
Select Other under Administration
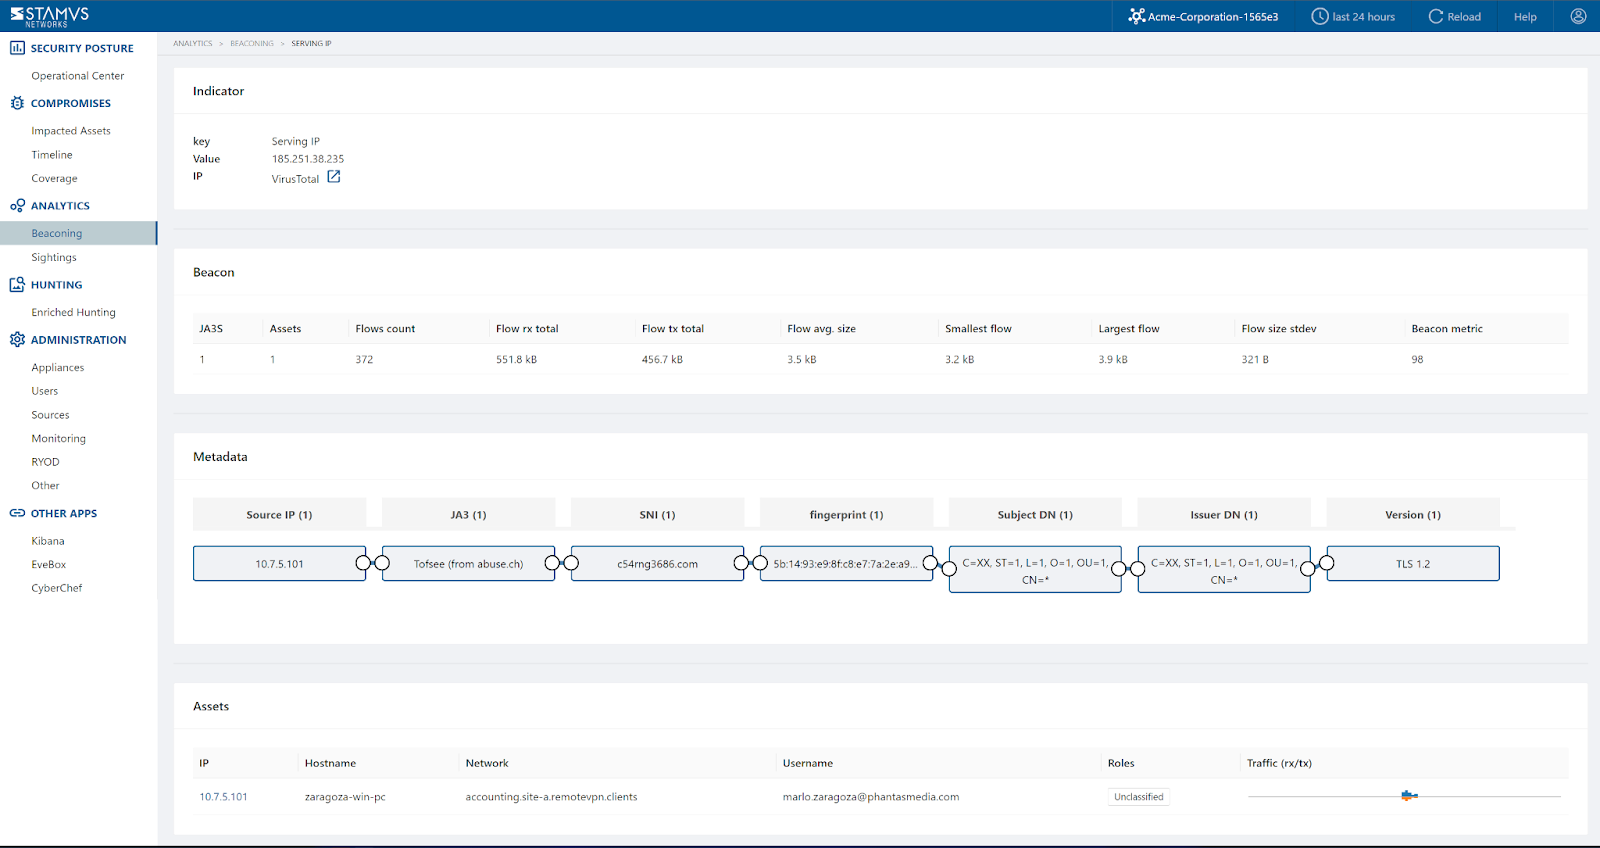pyautogui.click(x=45, y=486)
